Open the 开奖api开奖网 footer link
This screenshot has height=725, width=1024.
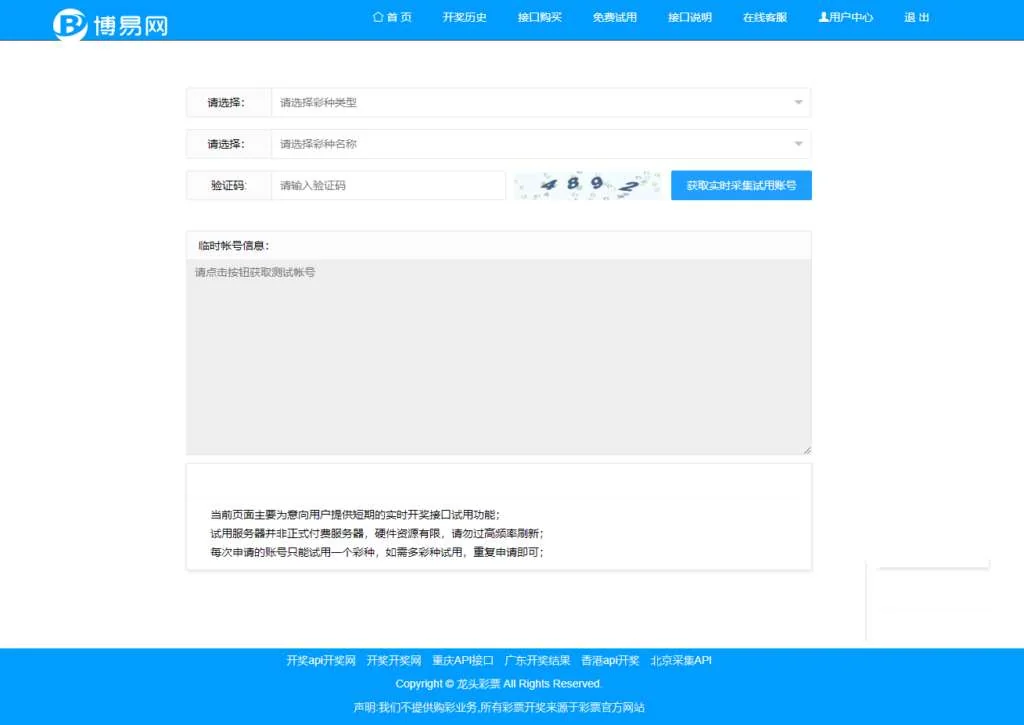321,660
